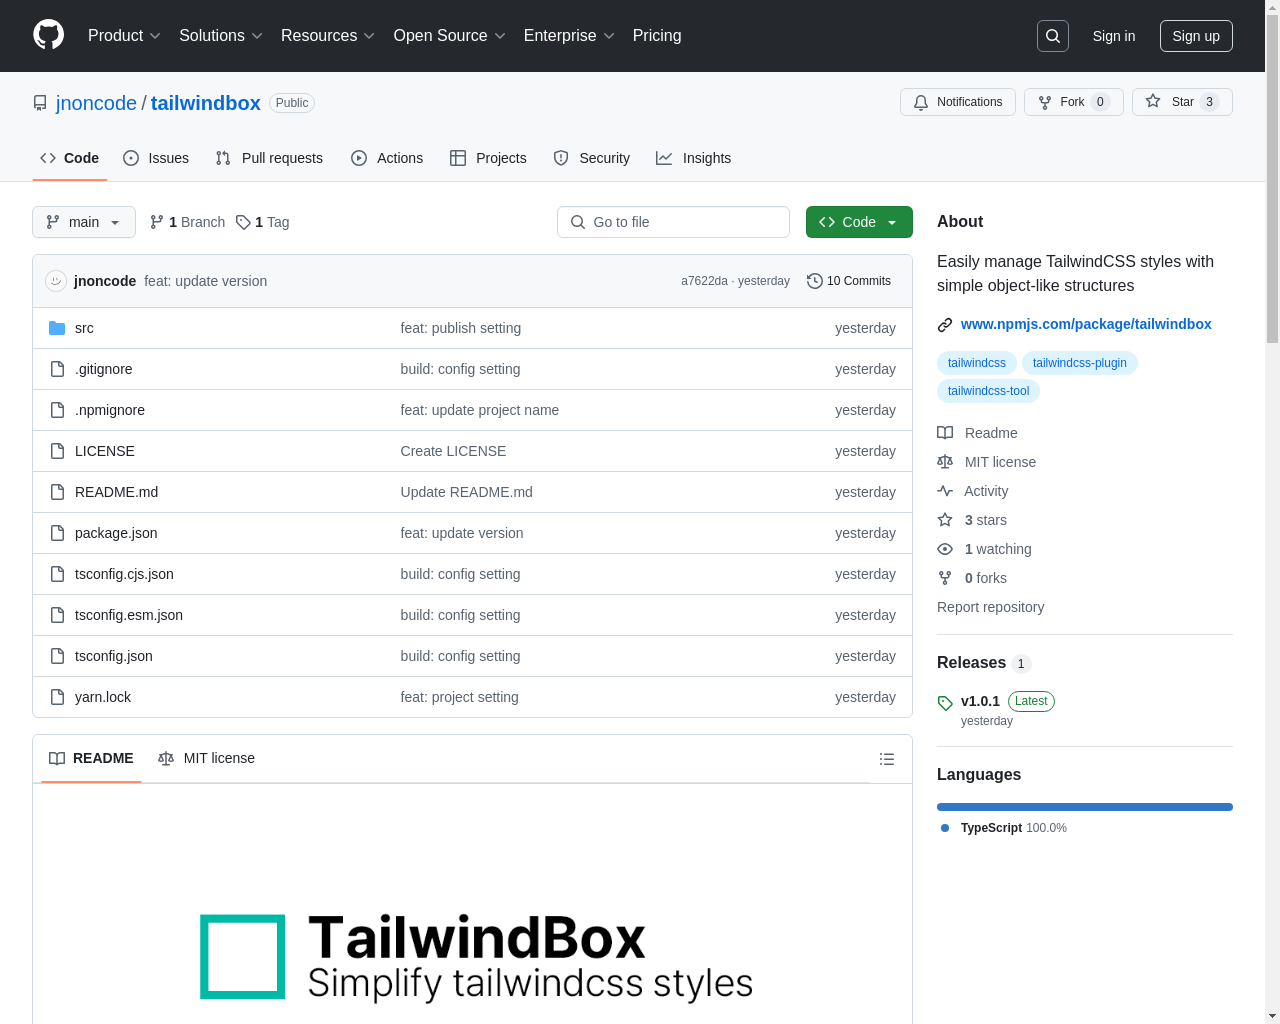Open the tsconfig.cjs.json file
The height and width of the screenshot is (1024, 1280).
pos(124,574)
